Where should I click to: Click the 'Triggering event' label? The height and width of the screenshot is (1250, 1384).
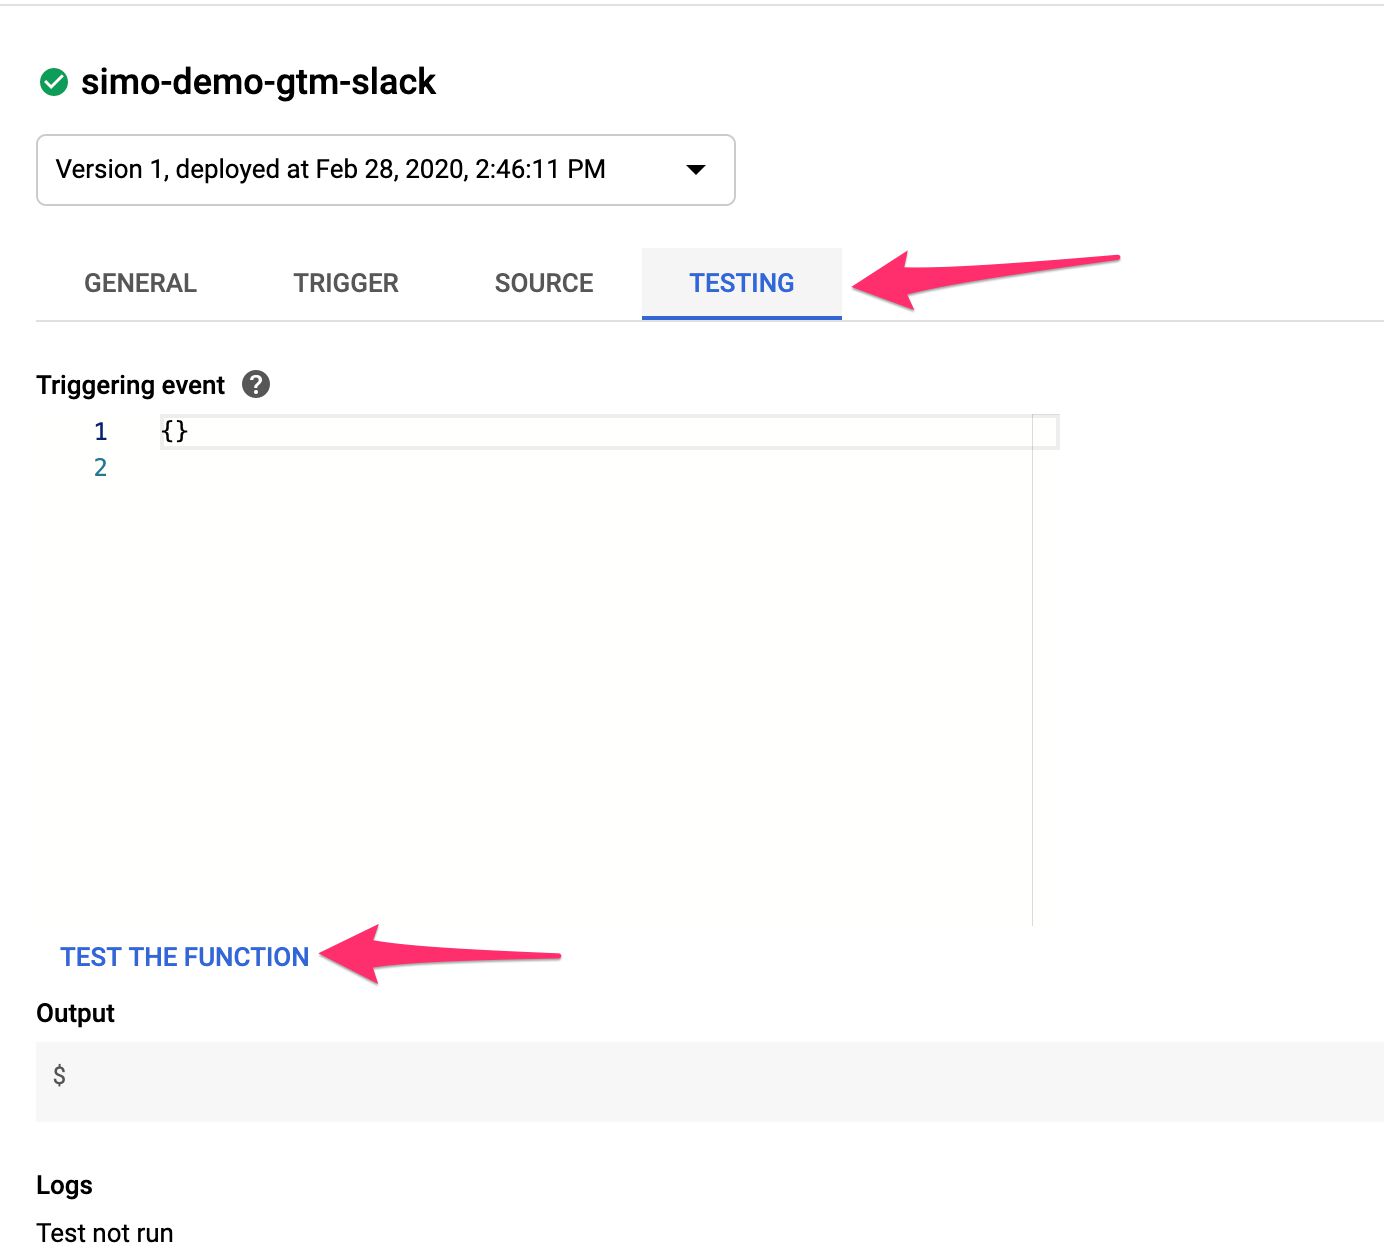(131, 385)
